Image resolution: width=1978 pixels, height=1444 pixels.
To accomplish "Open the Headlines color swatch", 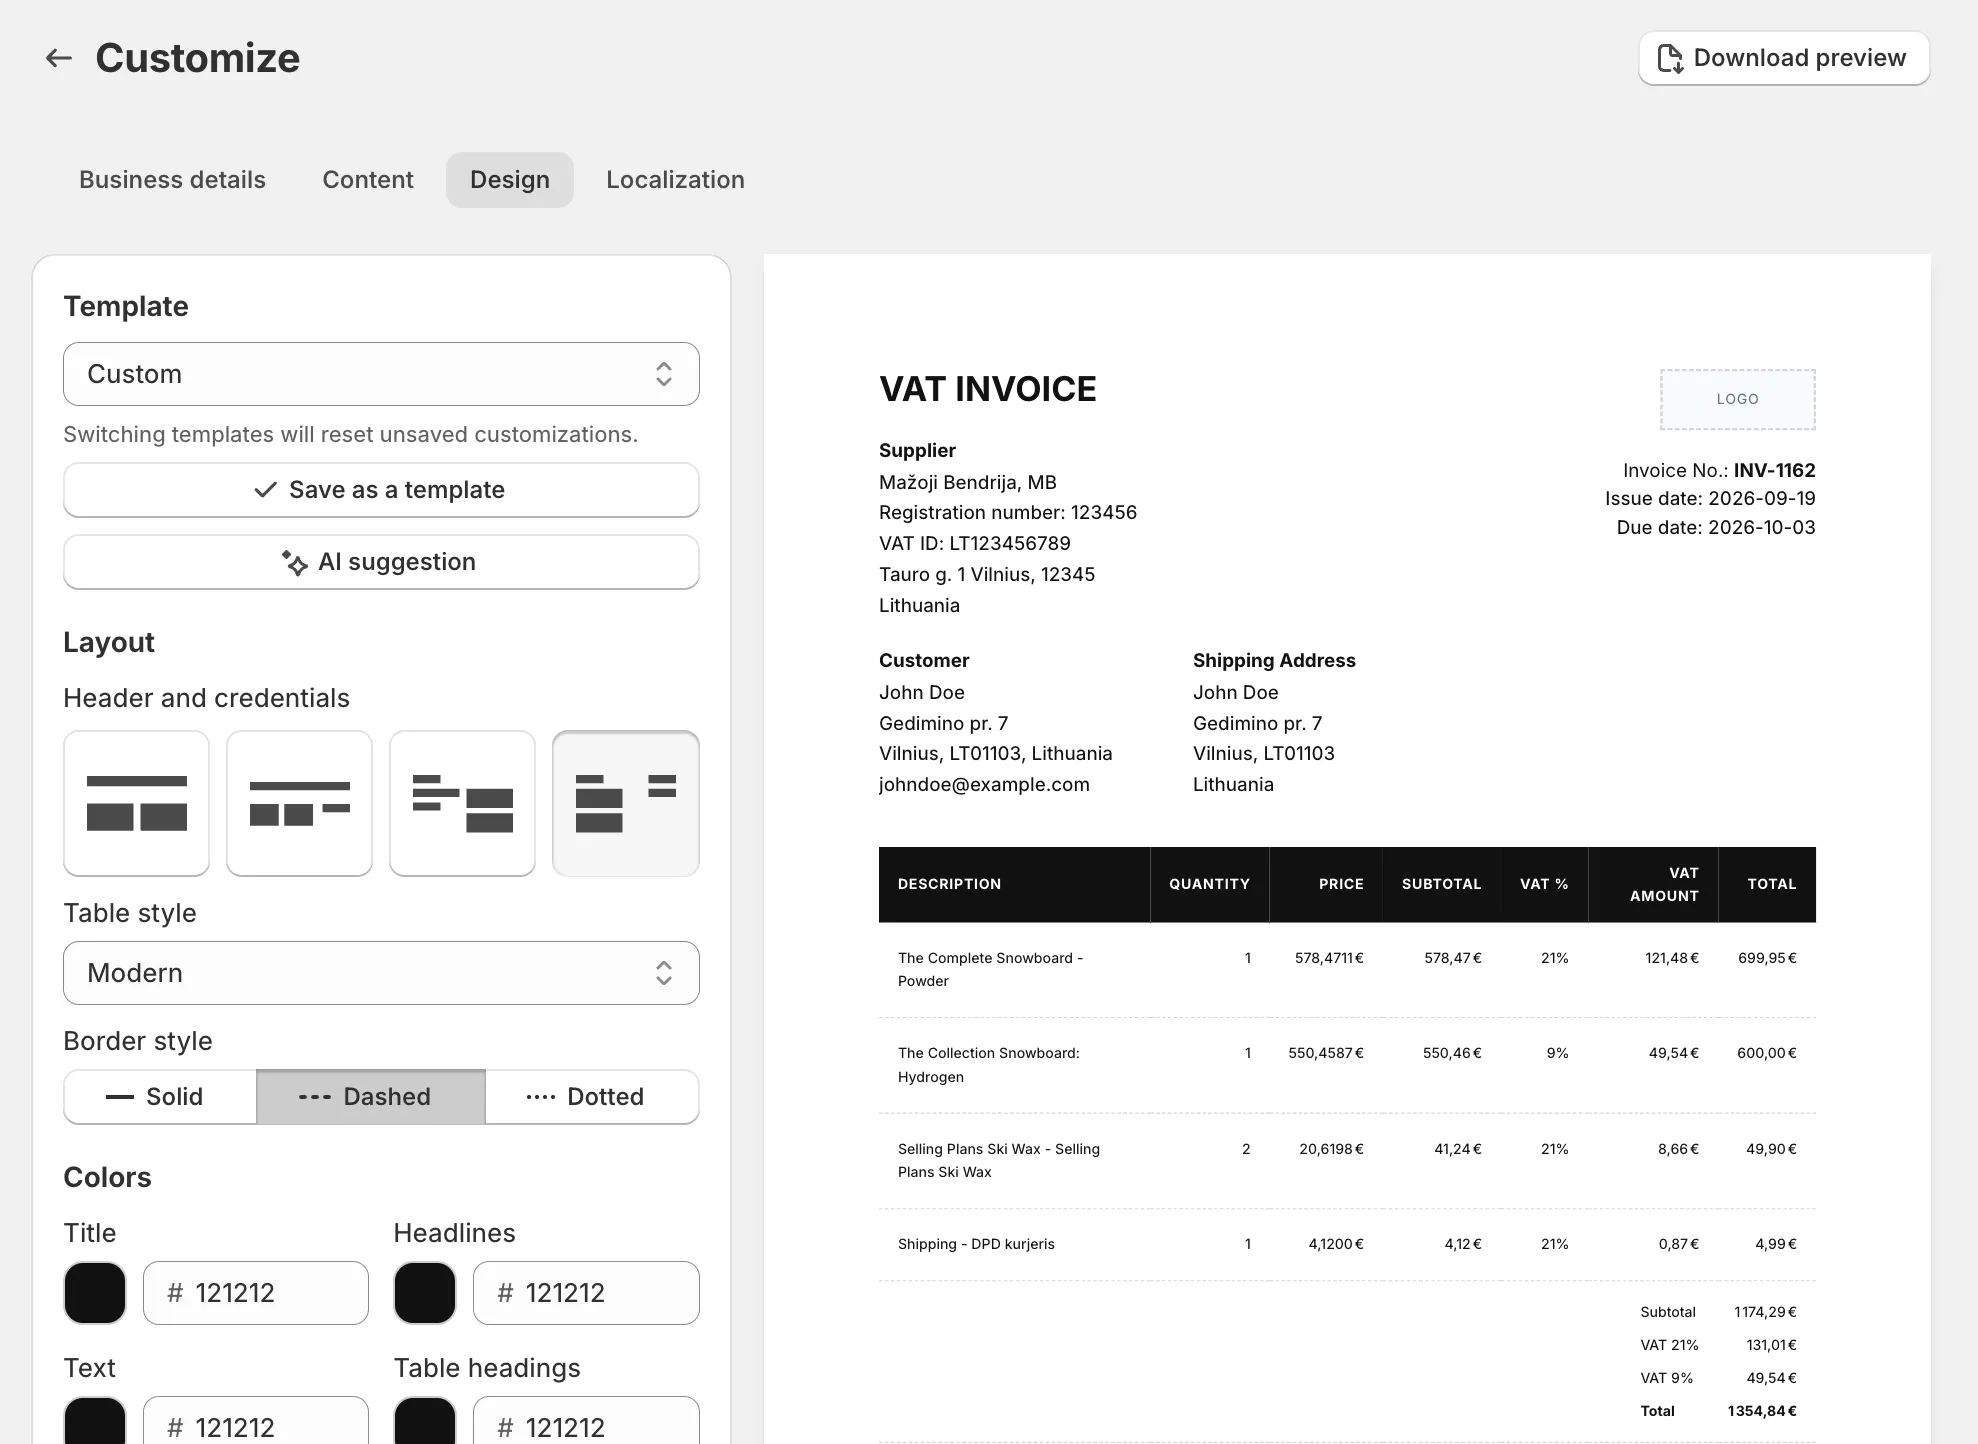I will pyautogui.click(x=425, y=1293).
